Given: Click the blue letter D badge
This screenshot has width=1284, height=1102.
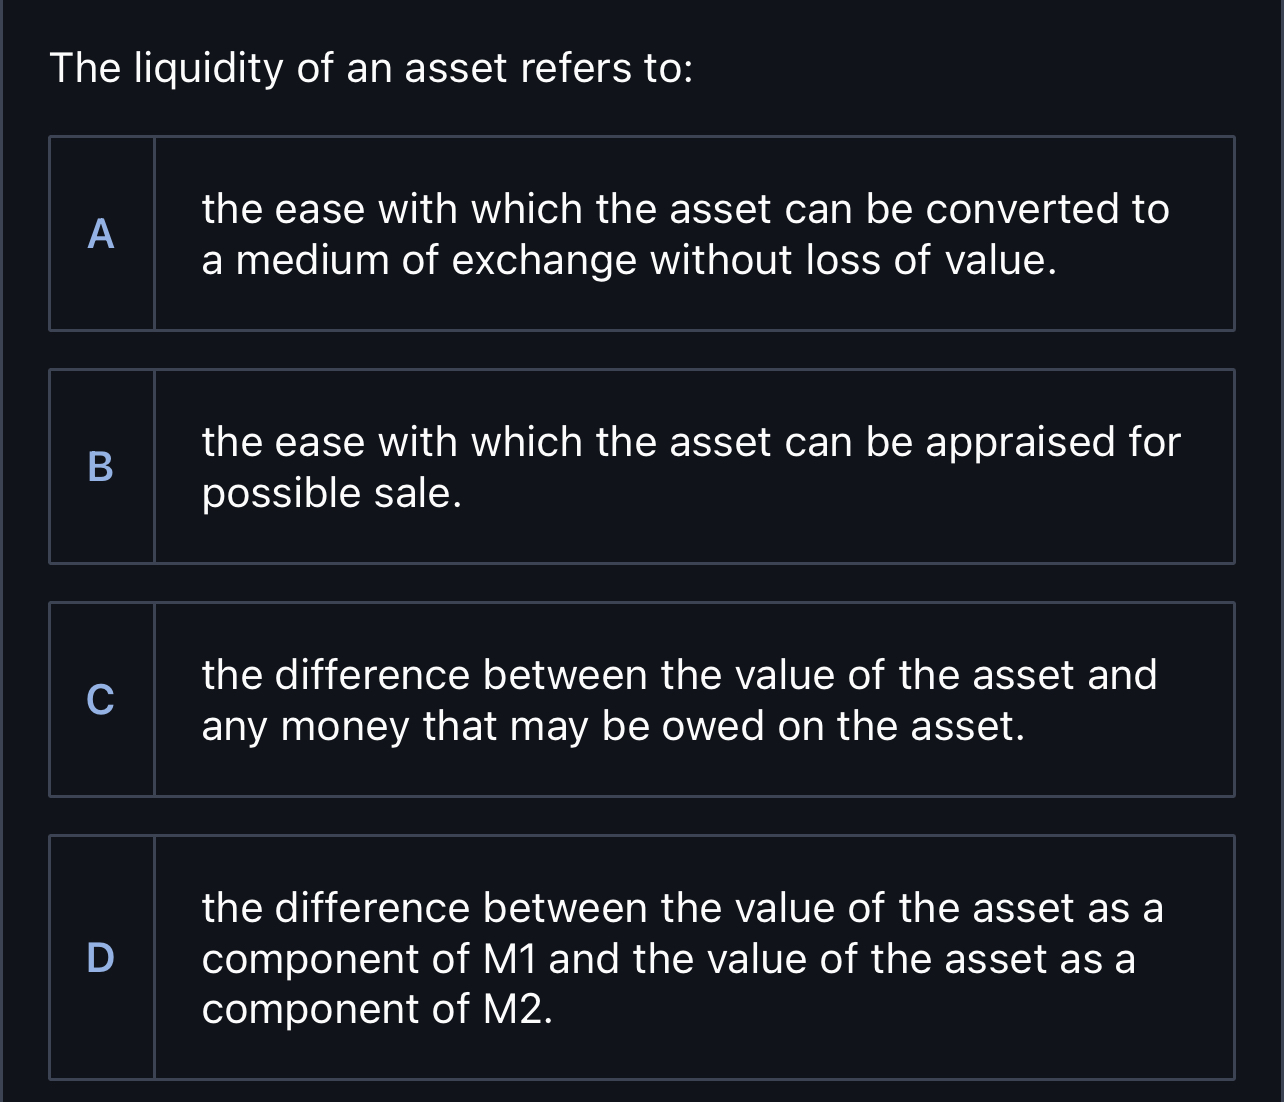Looking at the screenshot, I should click(x=100, y=957).
